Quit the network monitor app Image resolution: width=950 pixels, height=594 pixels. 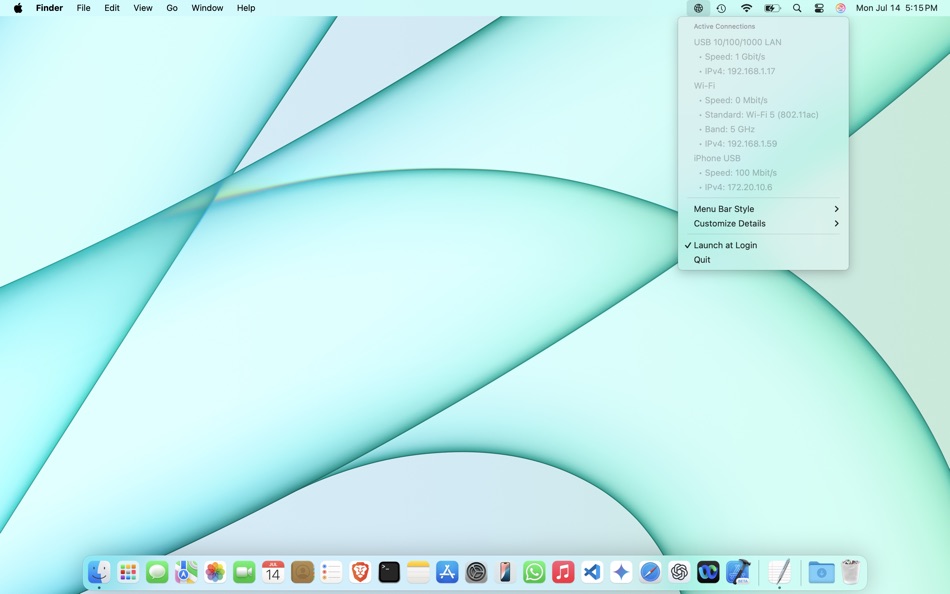(x=702, y=259)
